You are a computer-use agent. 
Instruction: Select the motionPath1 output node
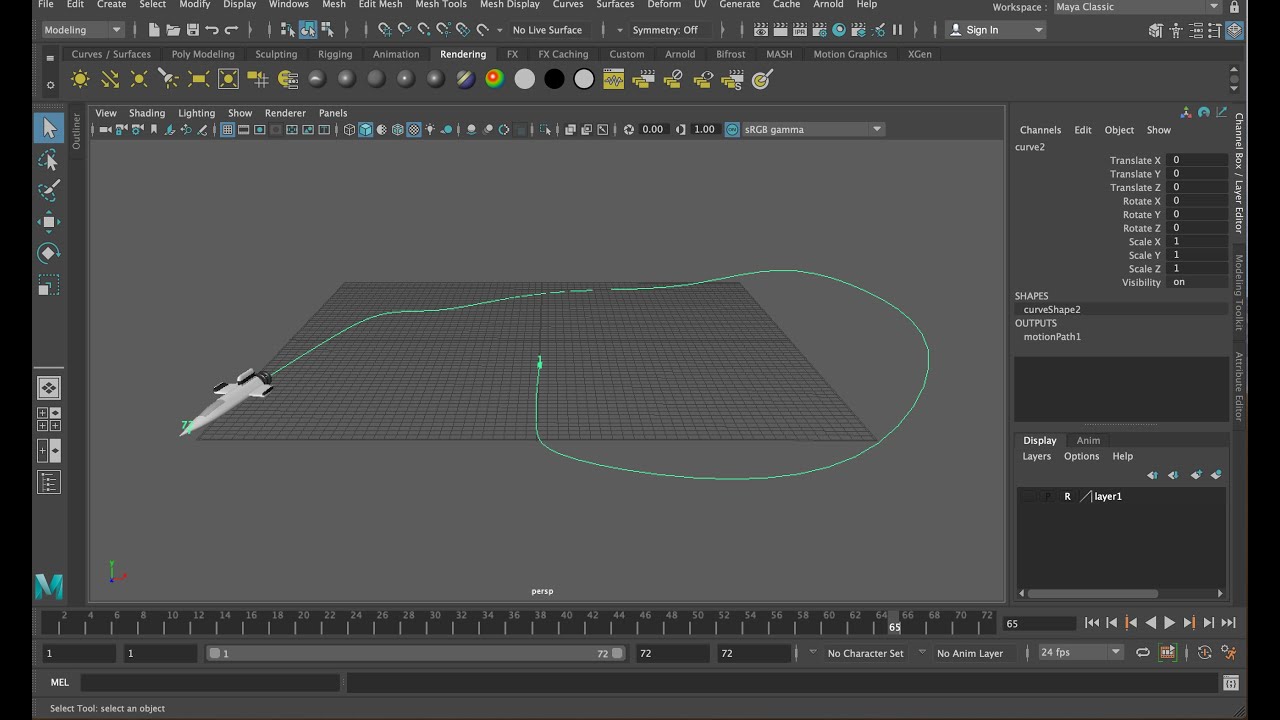[1052, 337]
